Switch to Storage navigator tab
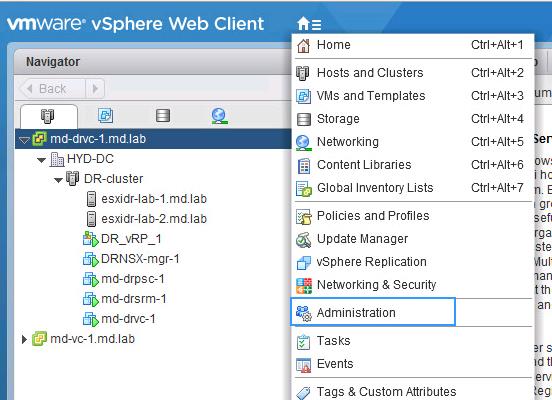This screenshot has height=400, width=552. click(163, 115)
